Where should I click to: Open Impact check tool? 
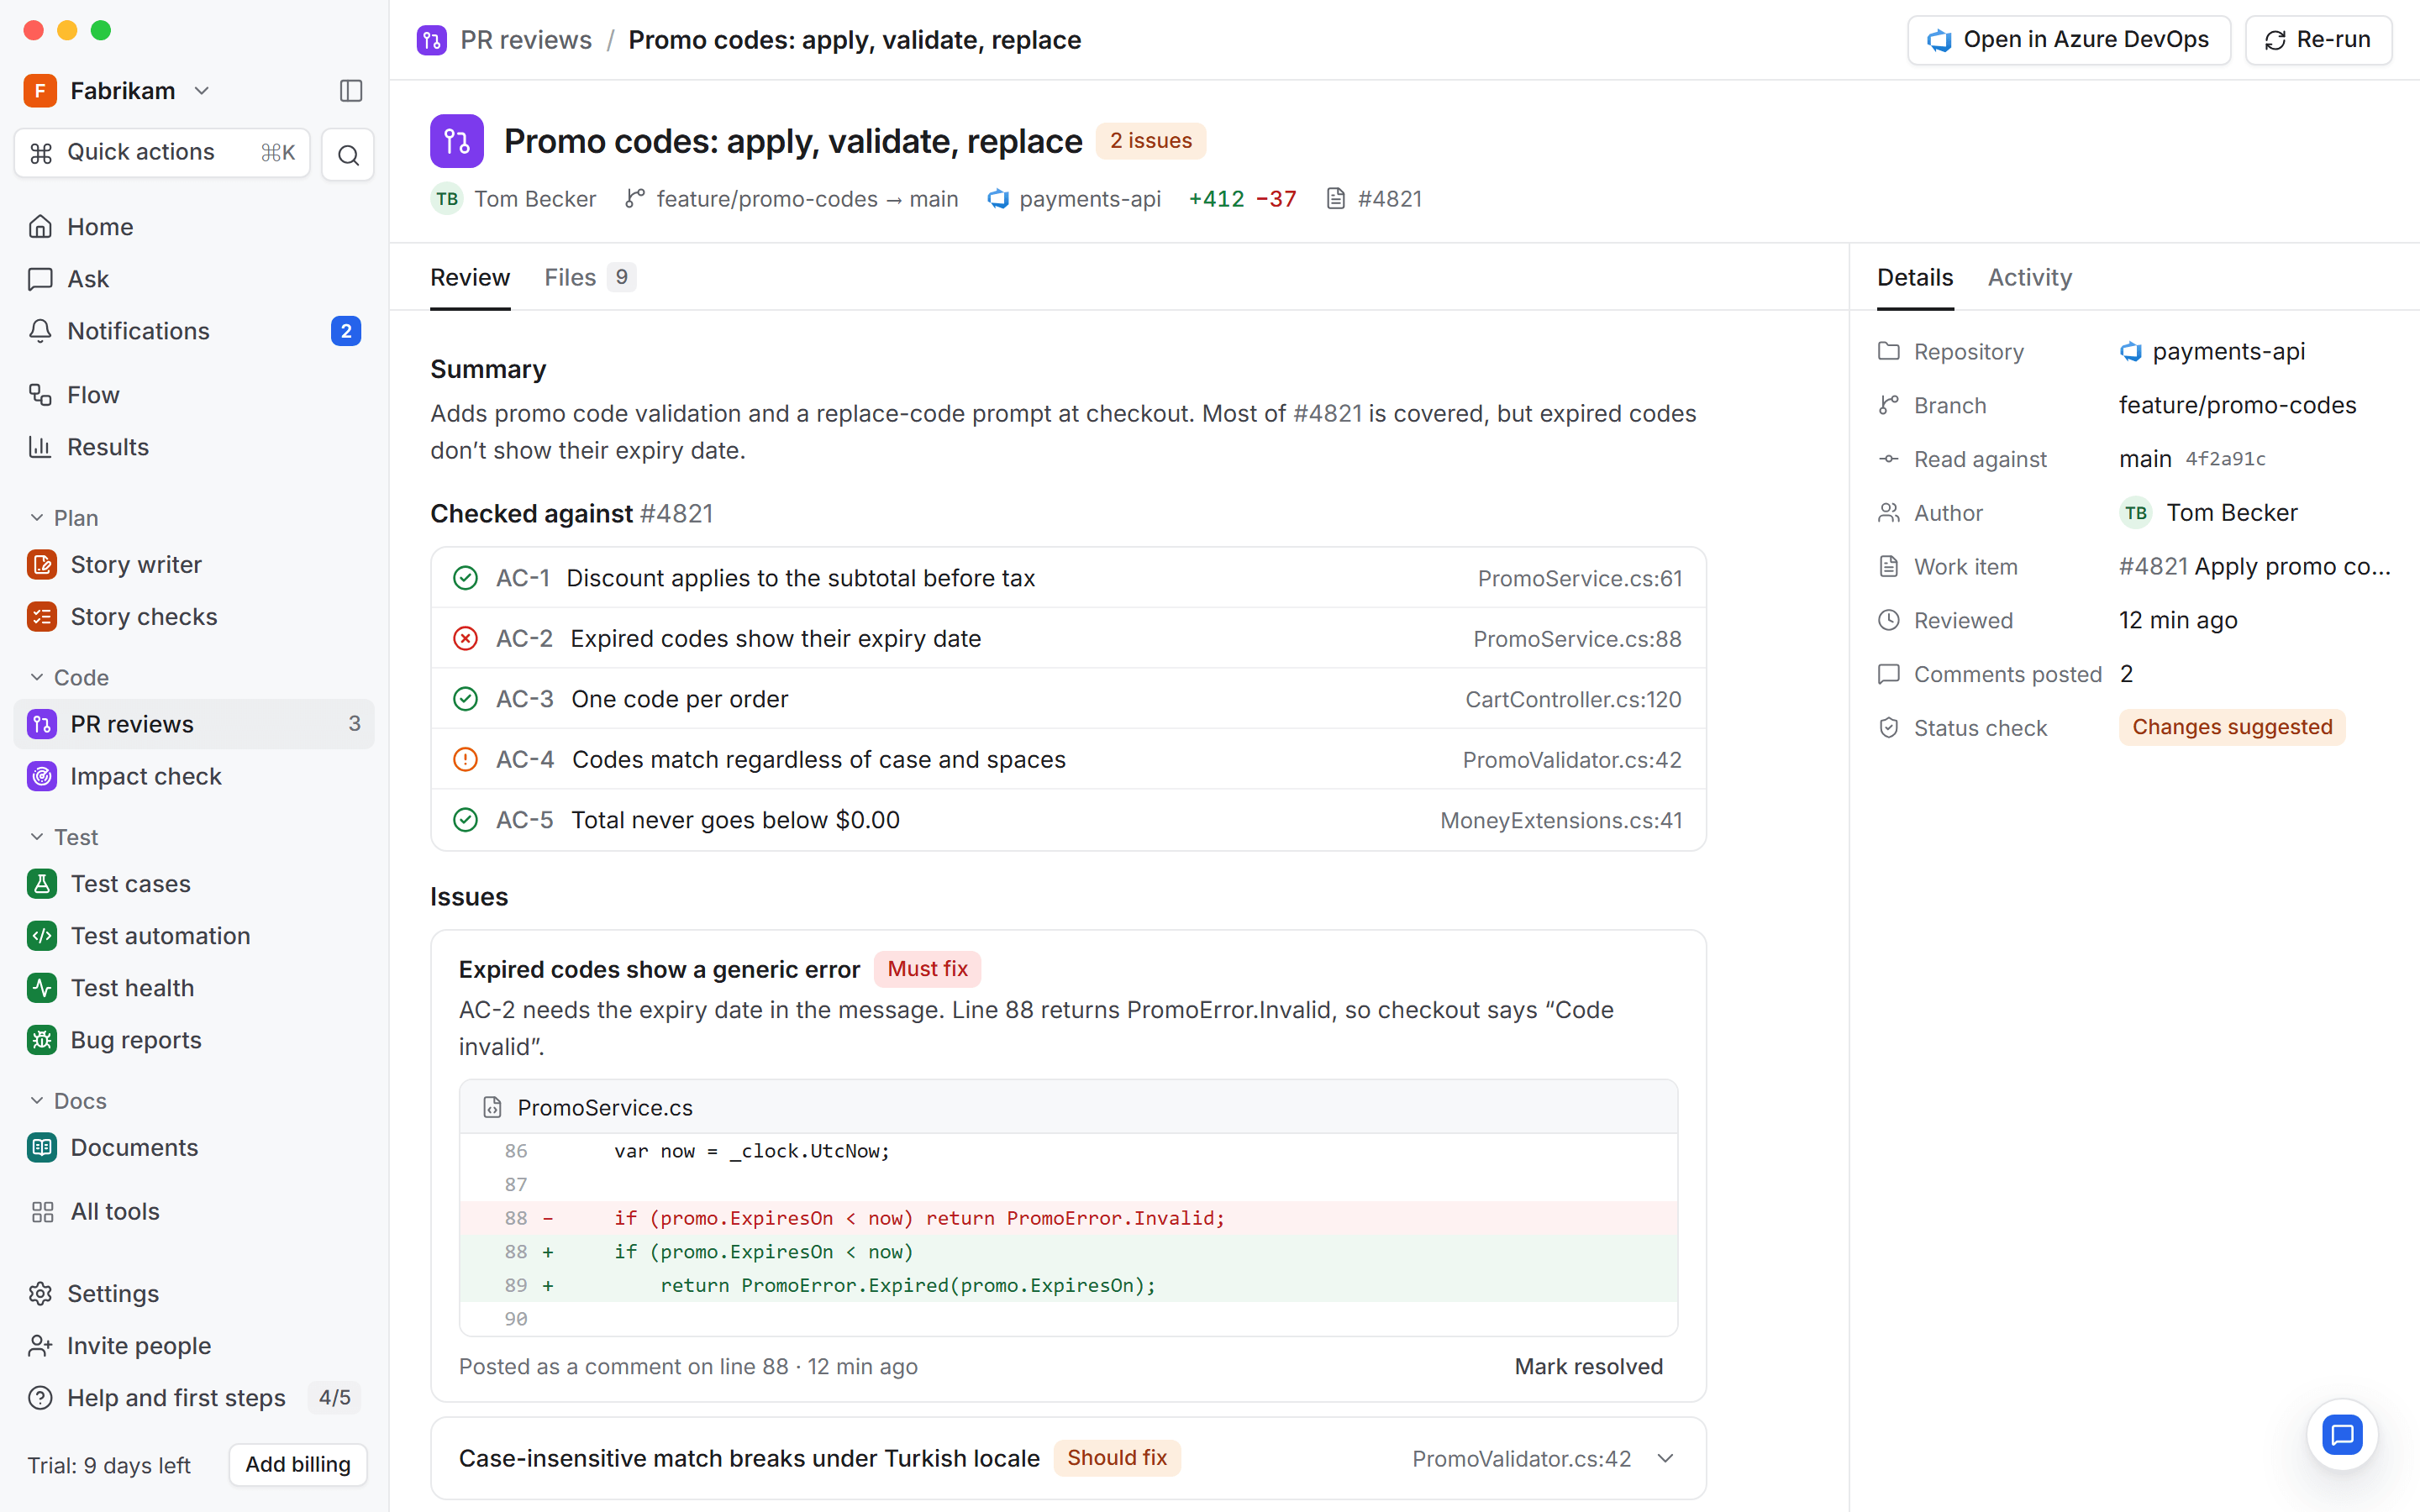[194, 776]
